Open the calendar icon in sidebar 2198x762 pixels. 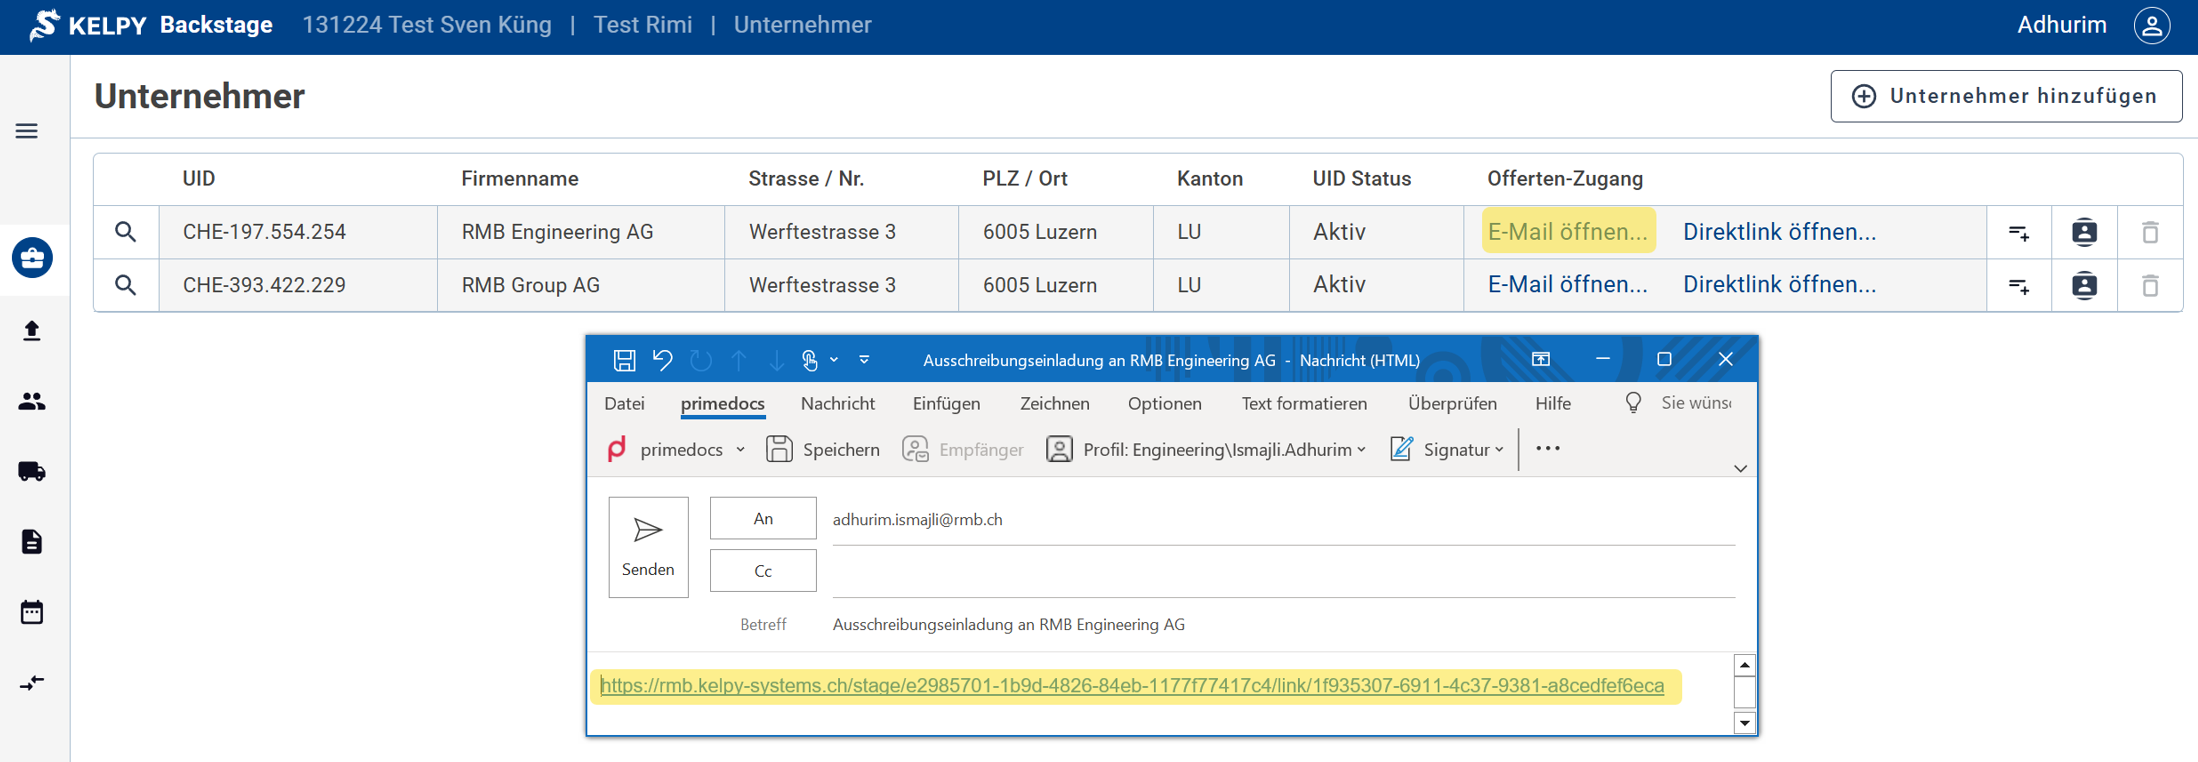point(32,612)
